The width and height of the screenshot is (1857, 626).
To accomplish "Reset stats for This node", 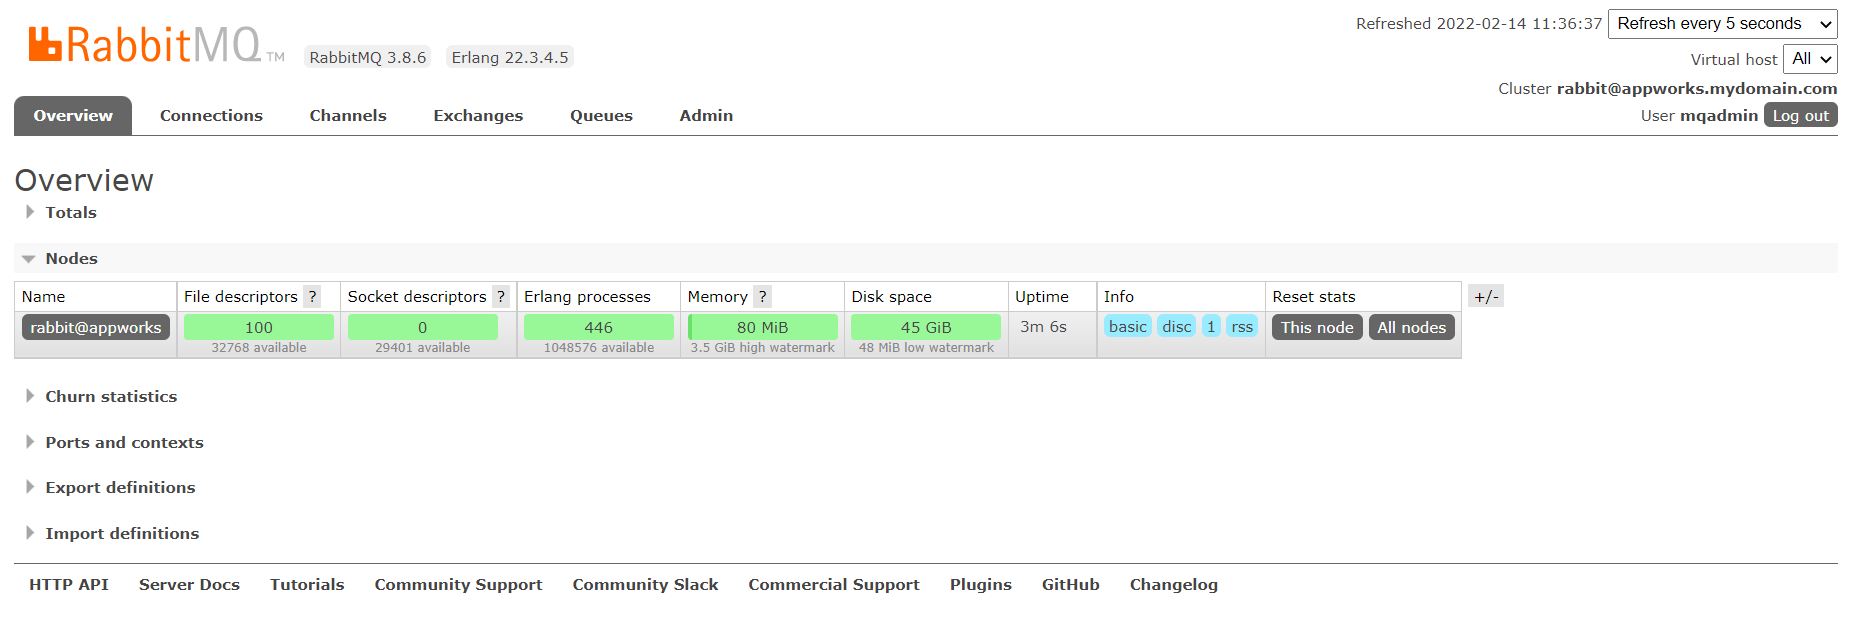I will coord(1316,328).
